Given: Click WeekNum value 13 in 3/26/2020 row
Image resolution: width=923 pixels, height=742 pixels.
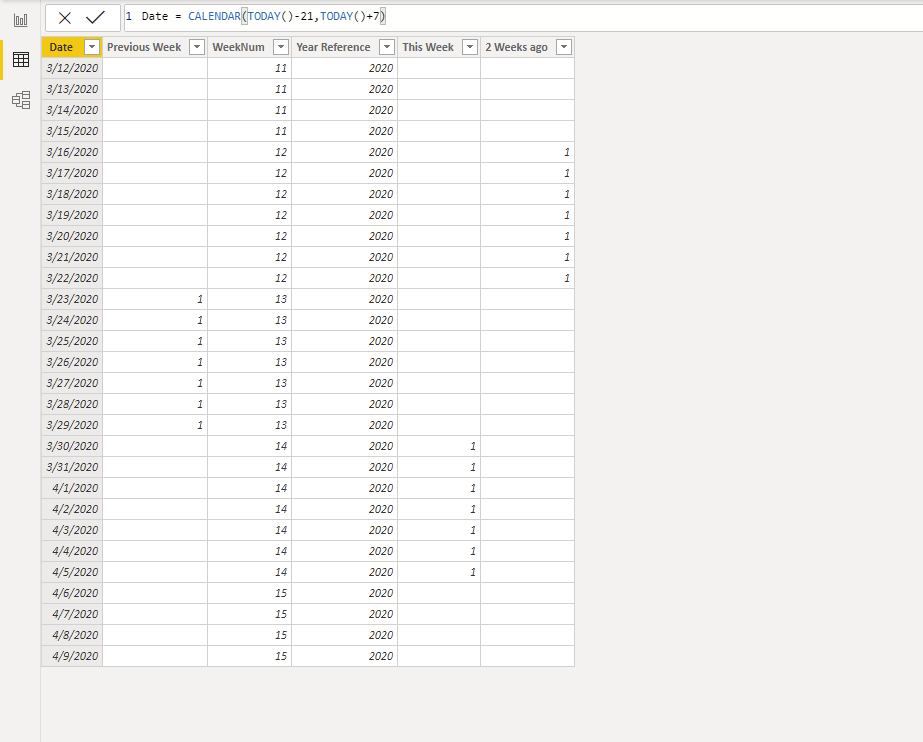Looking at the screenshot, I should tap(250, 362).
